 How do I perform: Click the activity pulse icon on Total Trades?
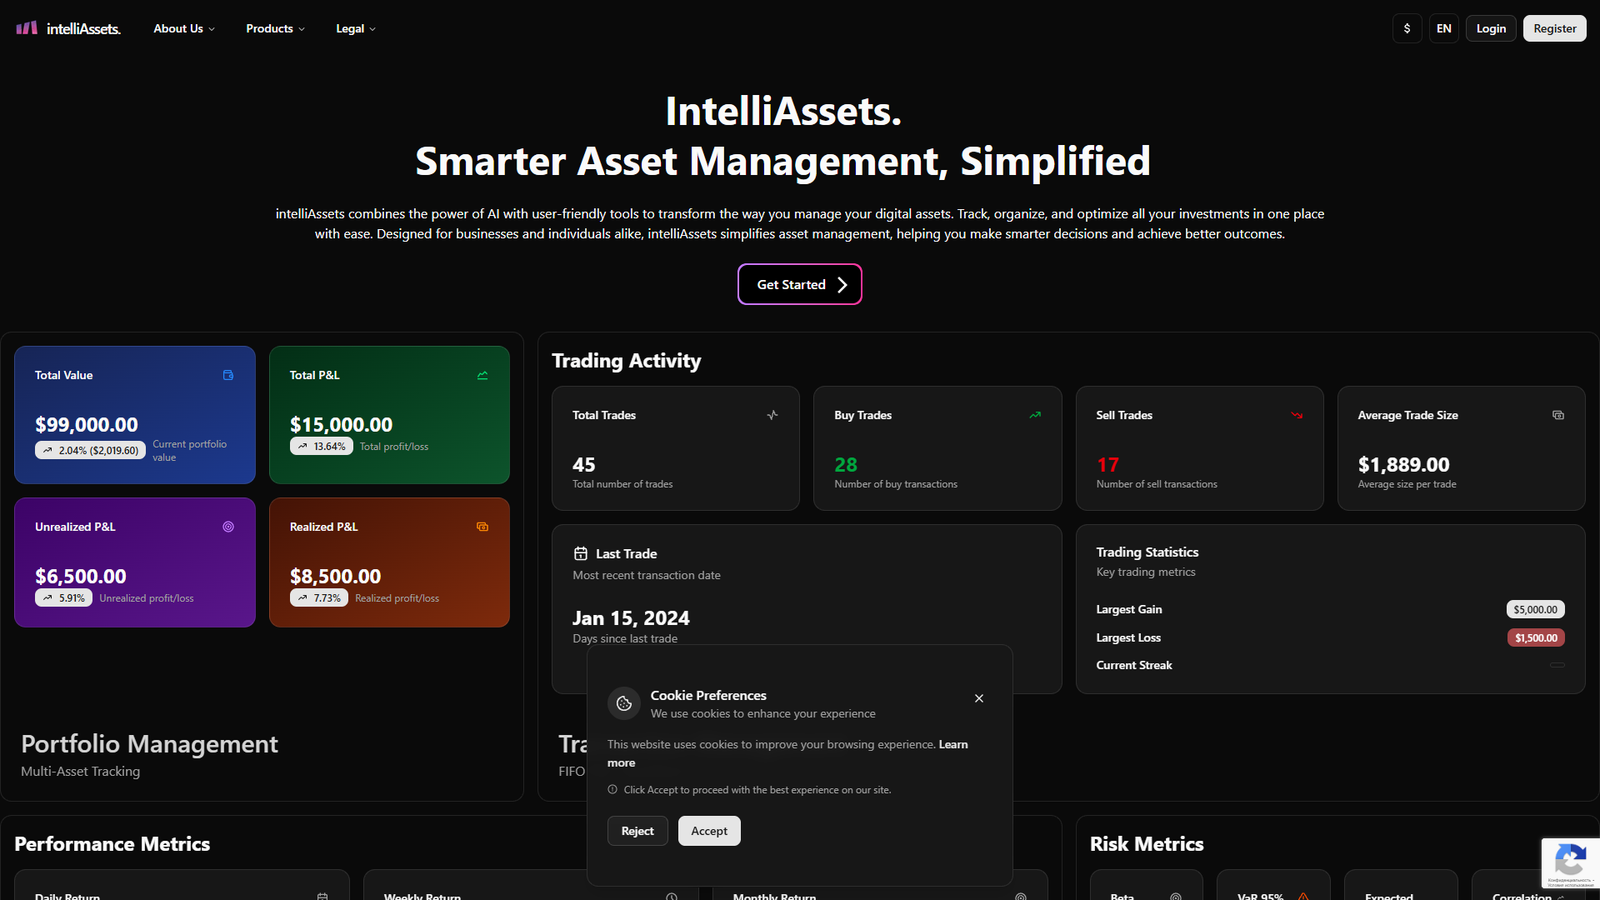tap(773, 415)
